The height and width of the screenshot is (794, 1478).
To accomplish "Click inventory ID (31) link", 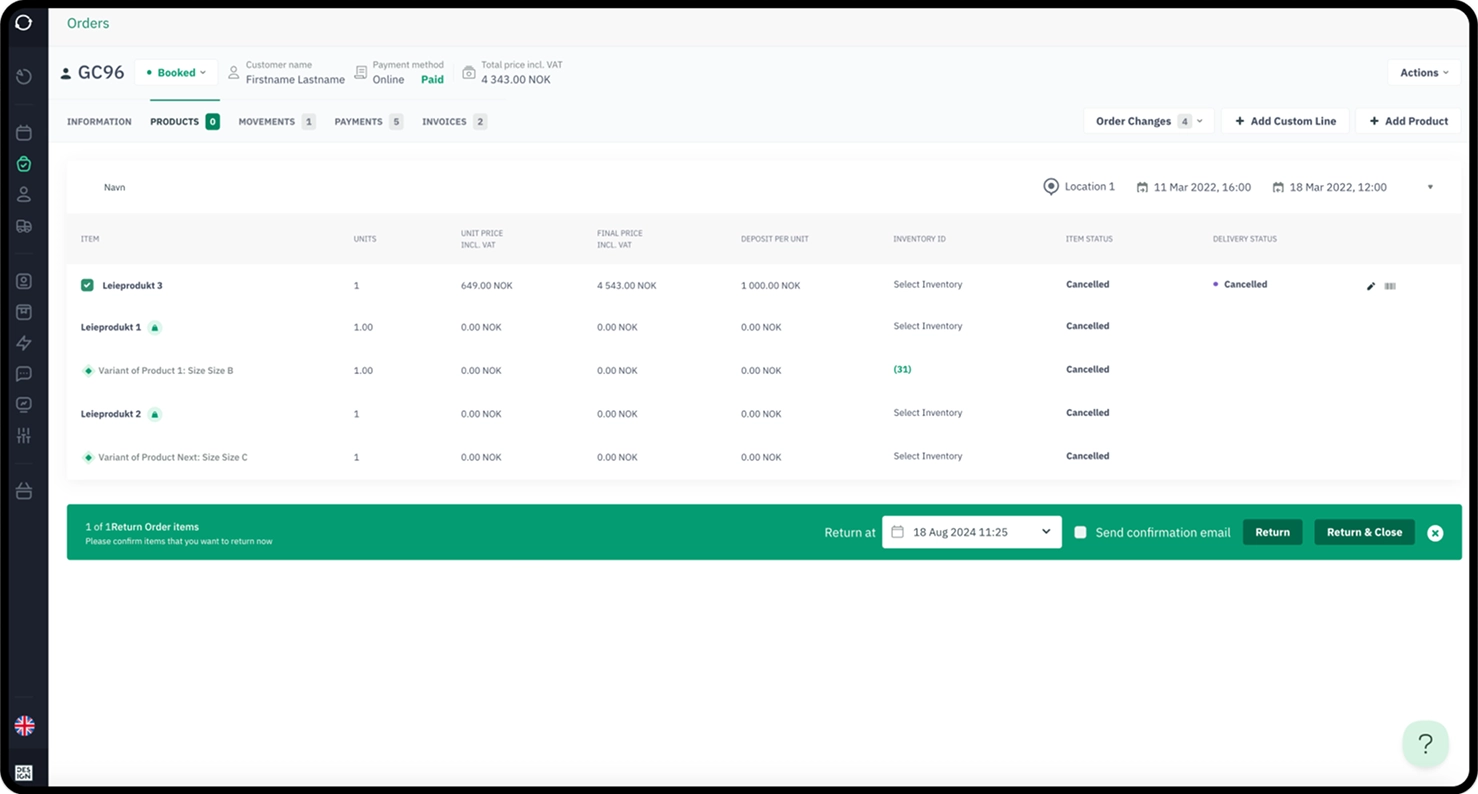I will (x=902, y=369).
